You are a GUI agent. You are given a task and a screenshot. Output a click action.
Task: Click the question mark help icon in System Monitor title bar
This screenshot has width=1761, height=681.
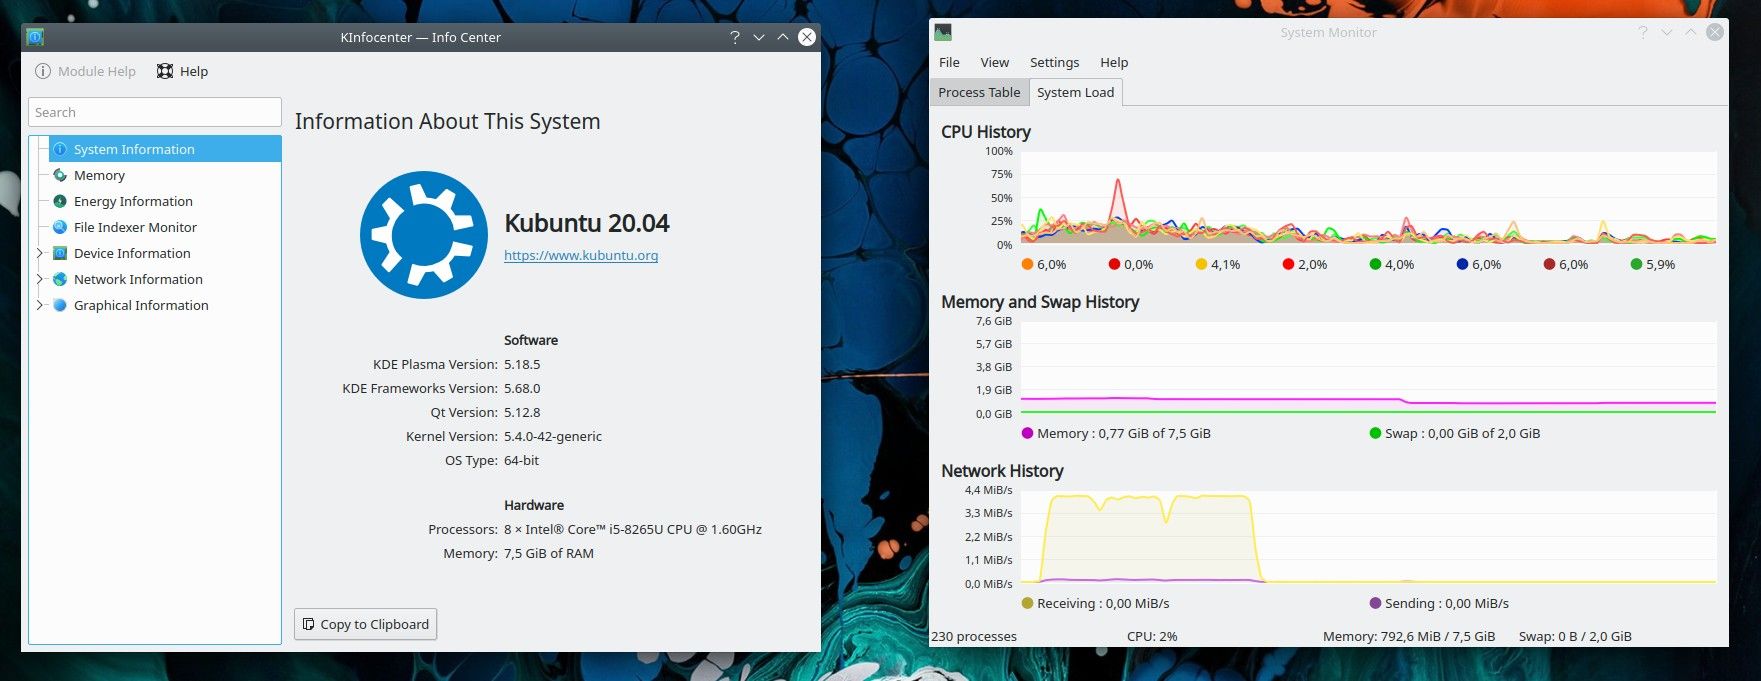click(x=1642, y=32)
